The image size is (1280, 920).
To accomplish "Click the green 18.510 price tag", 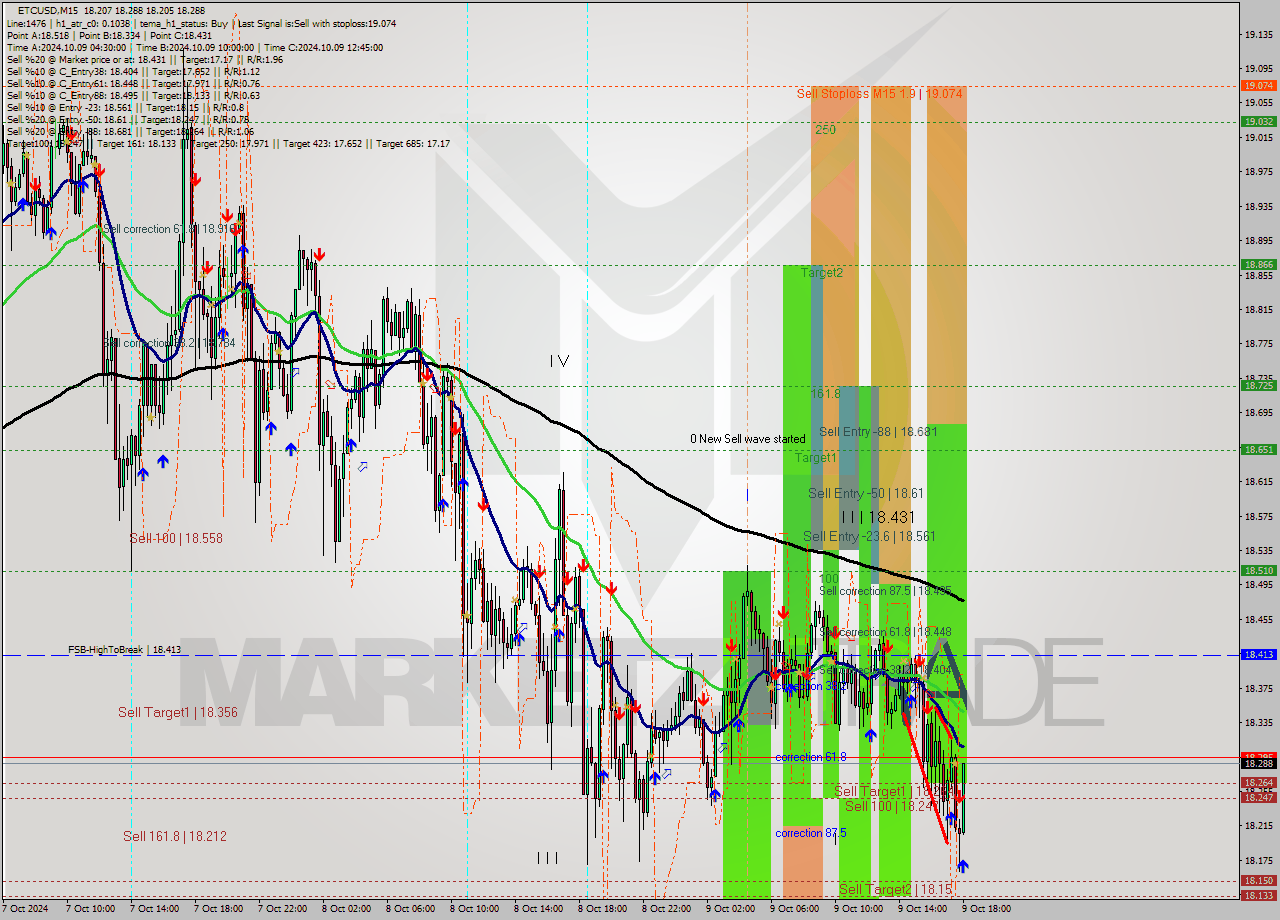I will [x=1258, y=571].
